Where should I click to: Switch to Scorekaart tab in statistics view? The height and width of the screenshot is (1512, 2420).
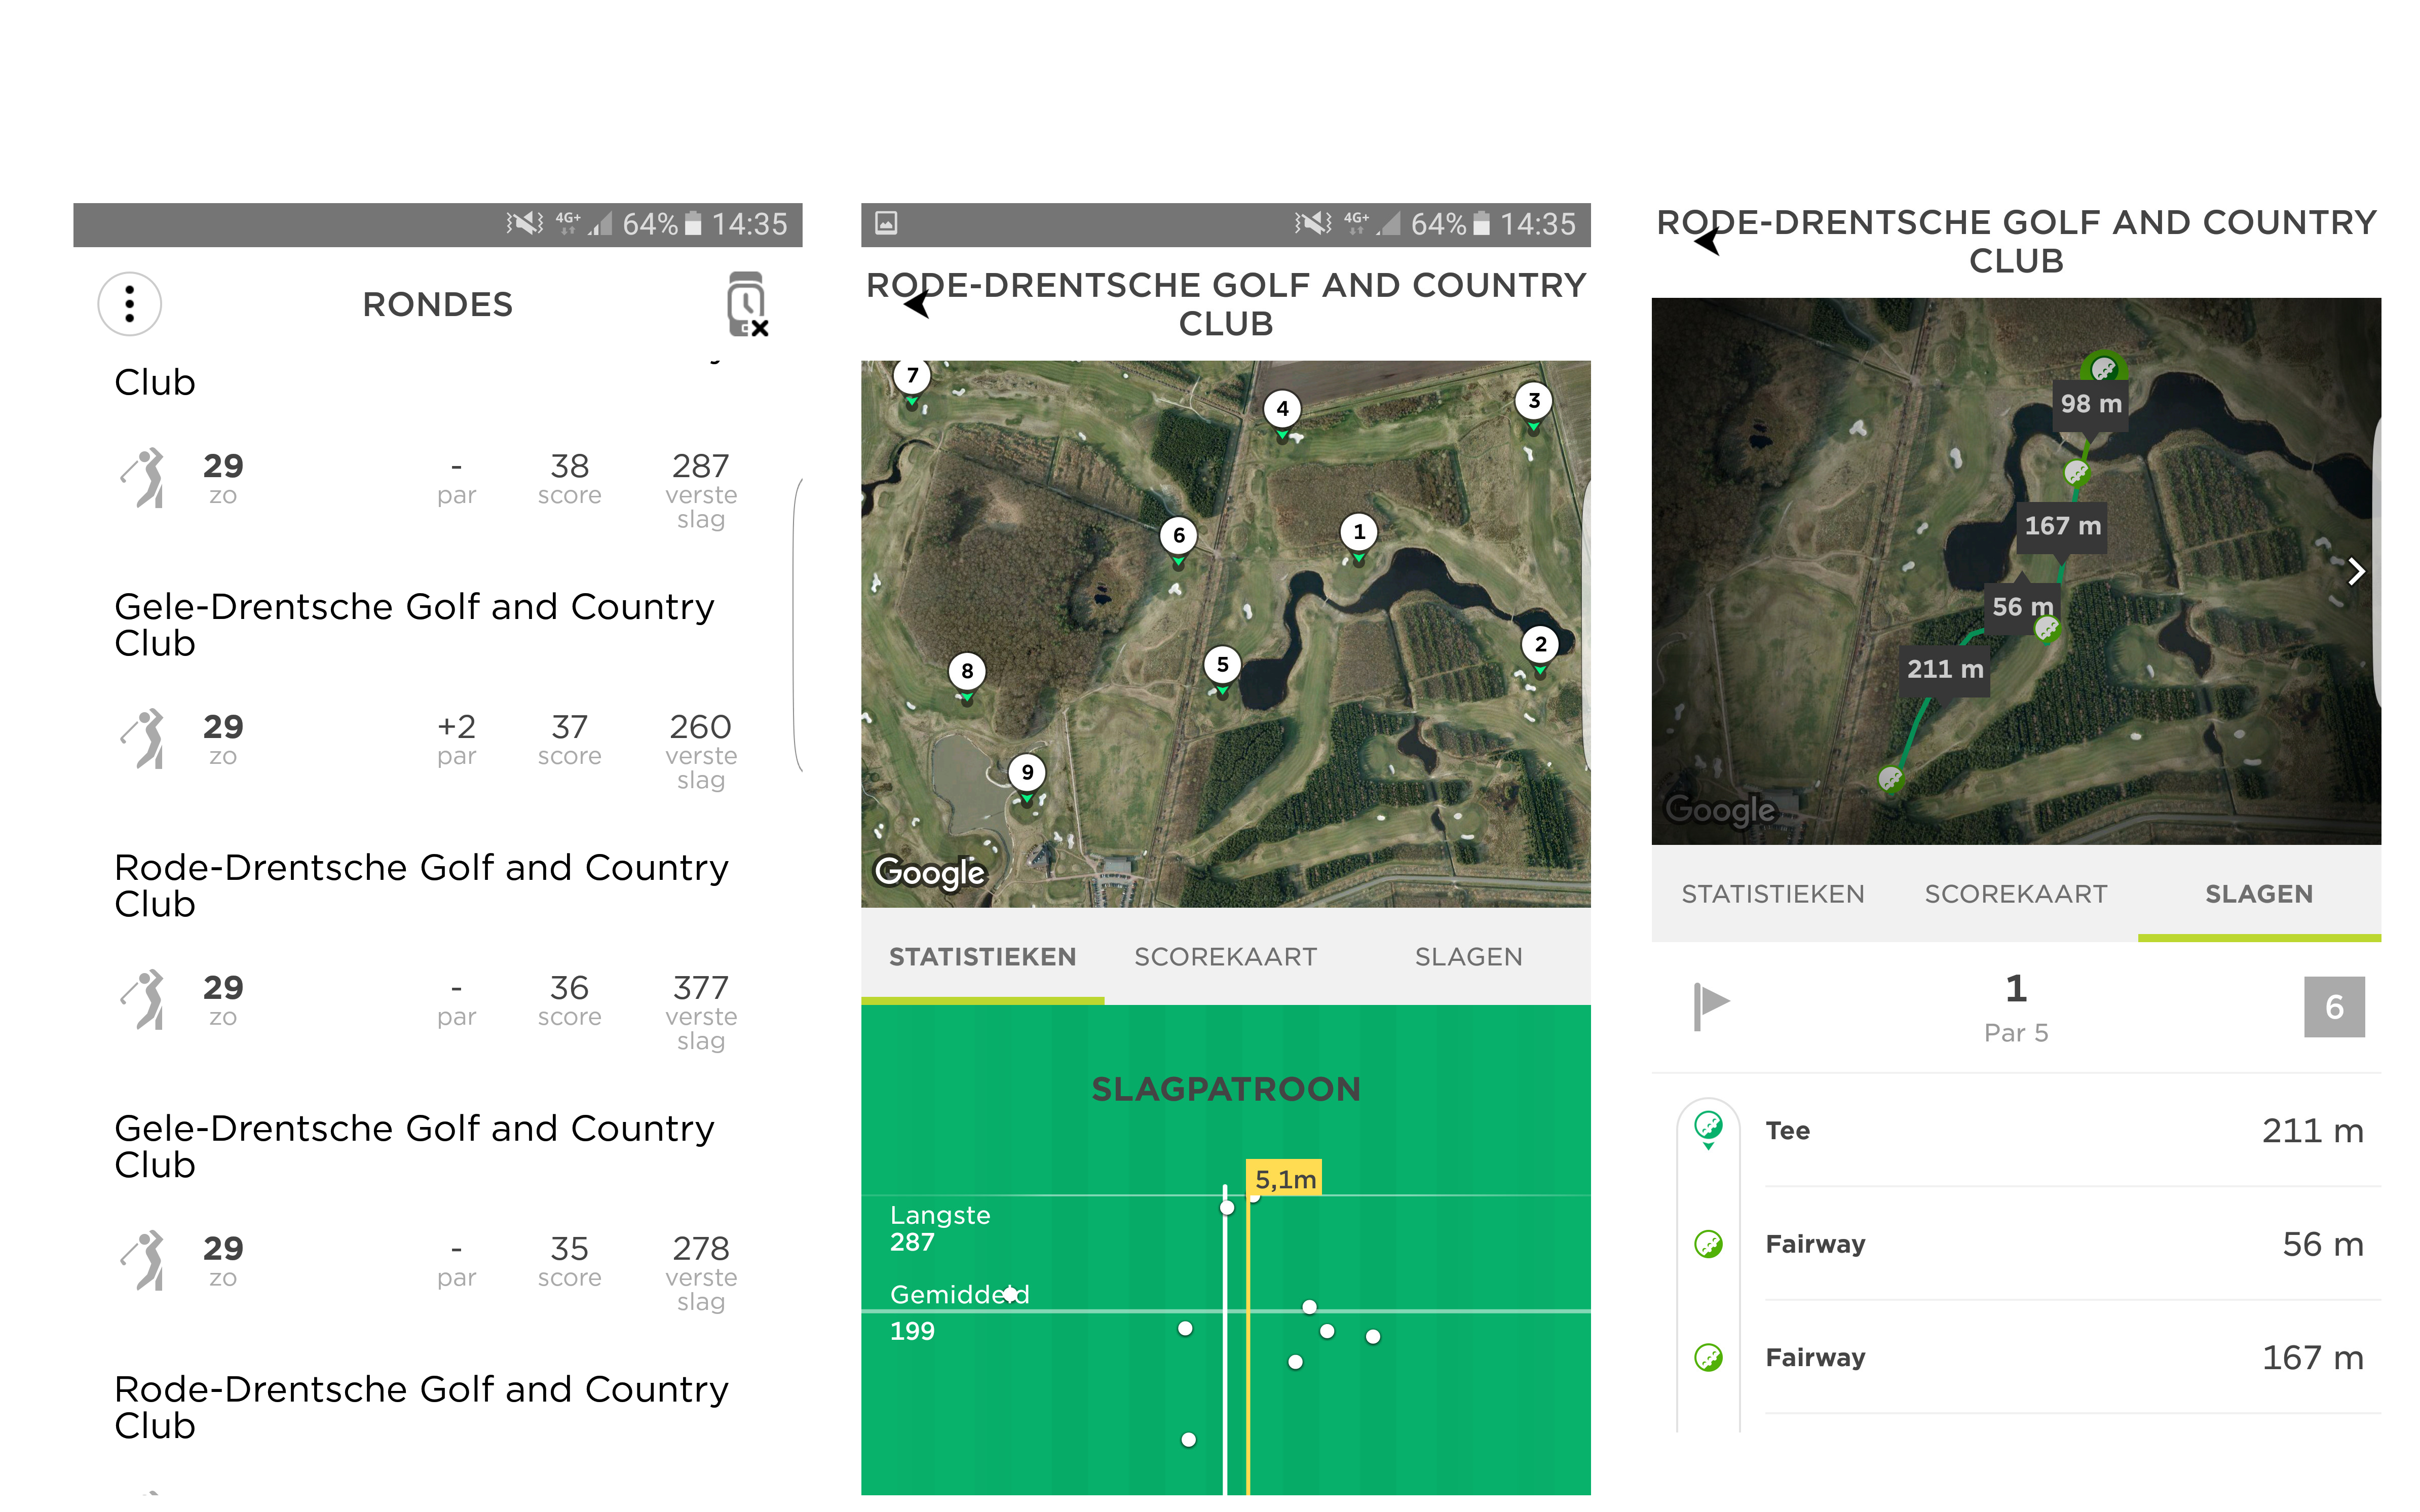coord(1225,957)
